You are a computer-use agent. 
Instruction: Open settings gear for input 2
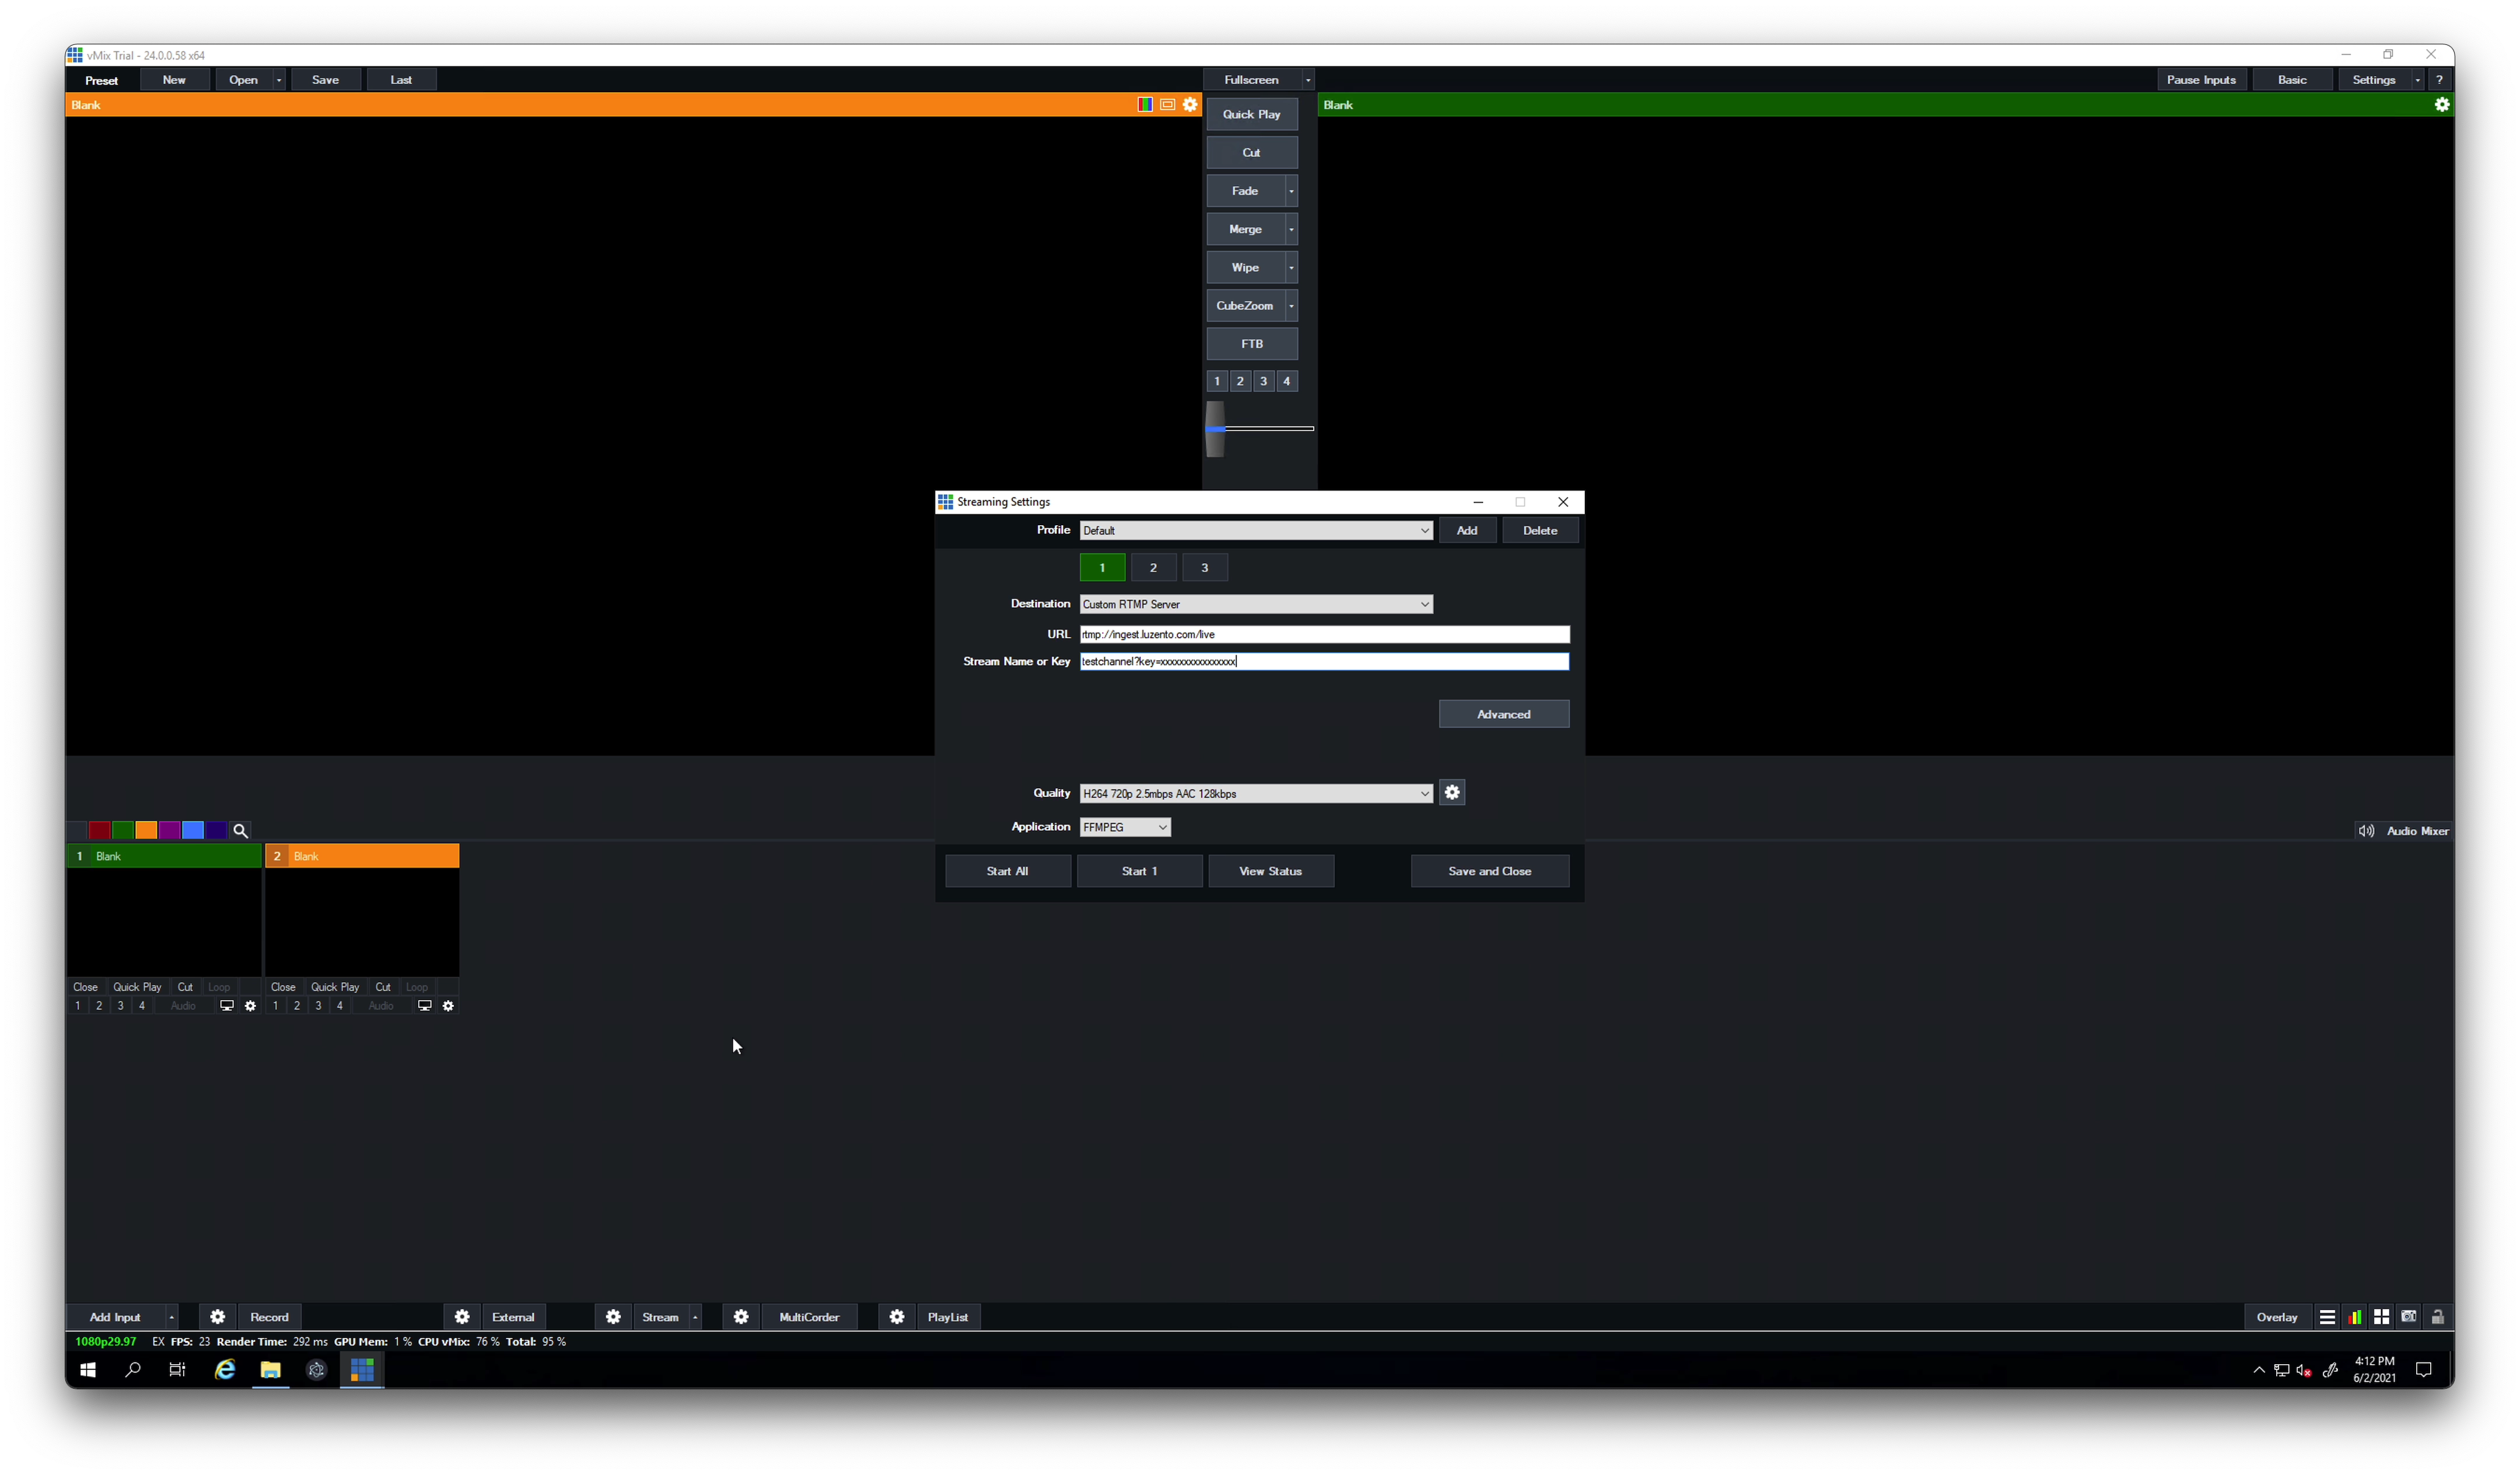coord(448,1006)
